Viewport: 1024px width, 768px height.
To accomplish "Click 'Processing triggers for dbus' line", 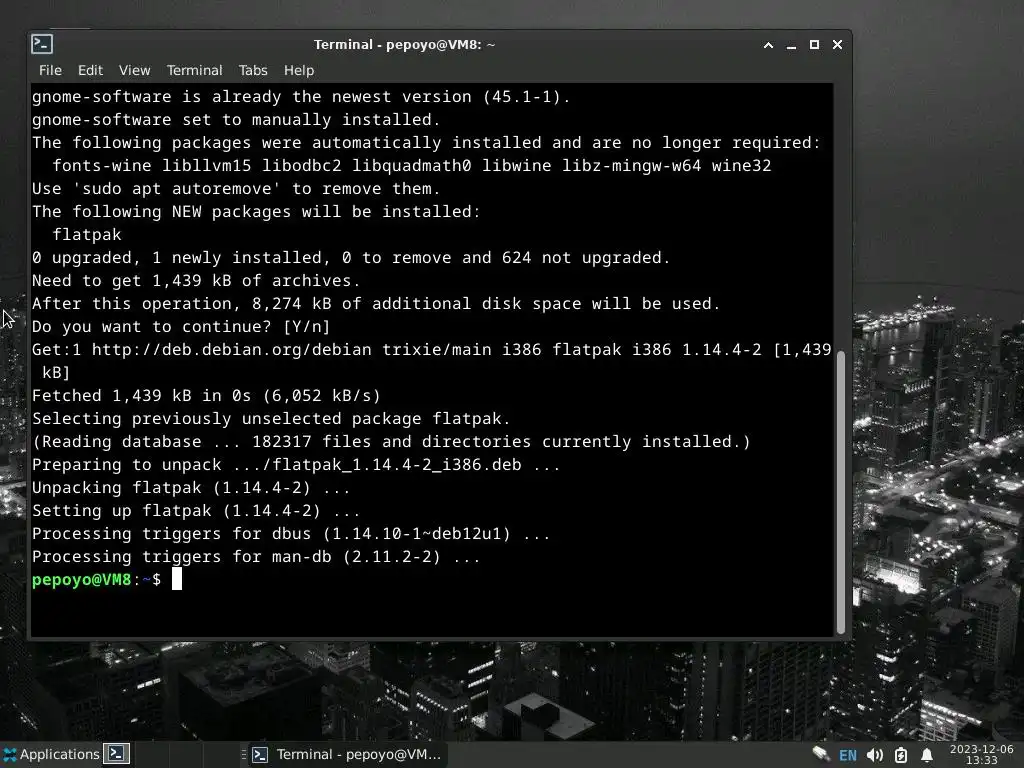I will (x=291, y=533).
